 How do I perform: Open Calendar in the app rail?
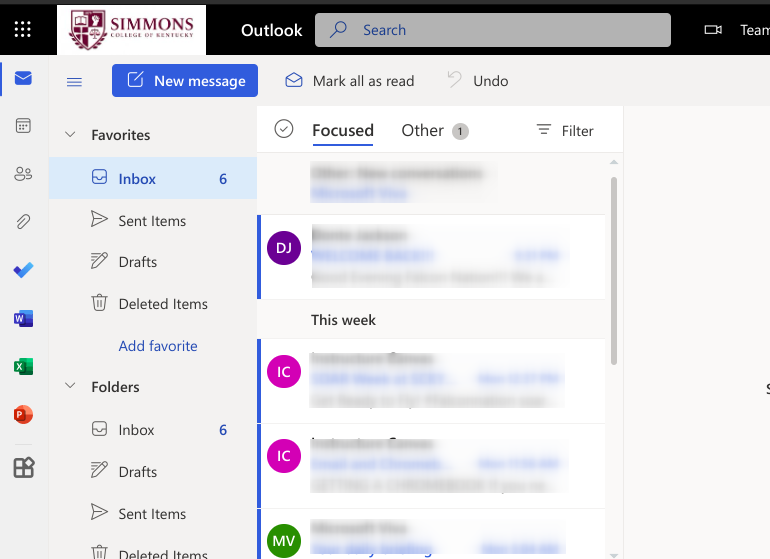(24, 126)
